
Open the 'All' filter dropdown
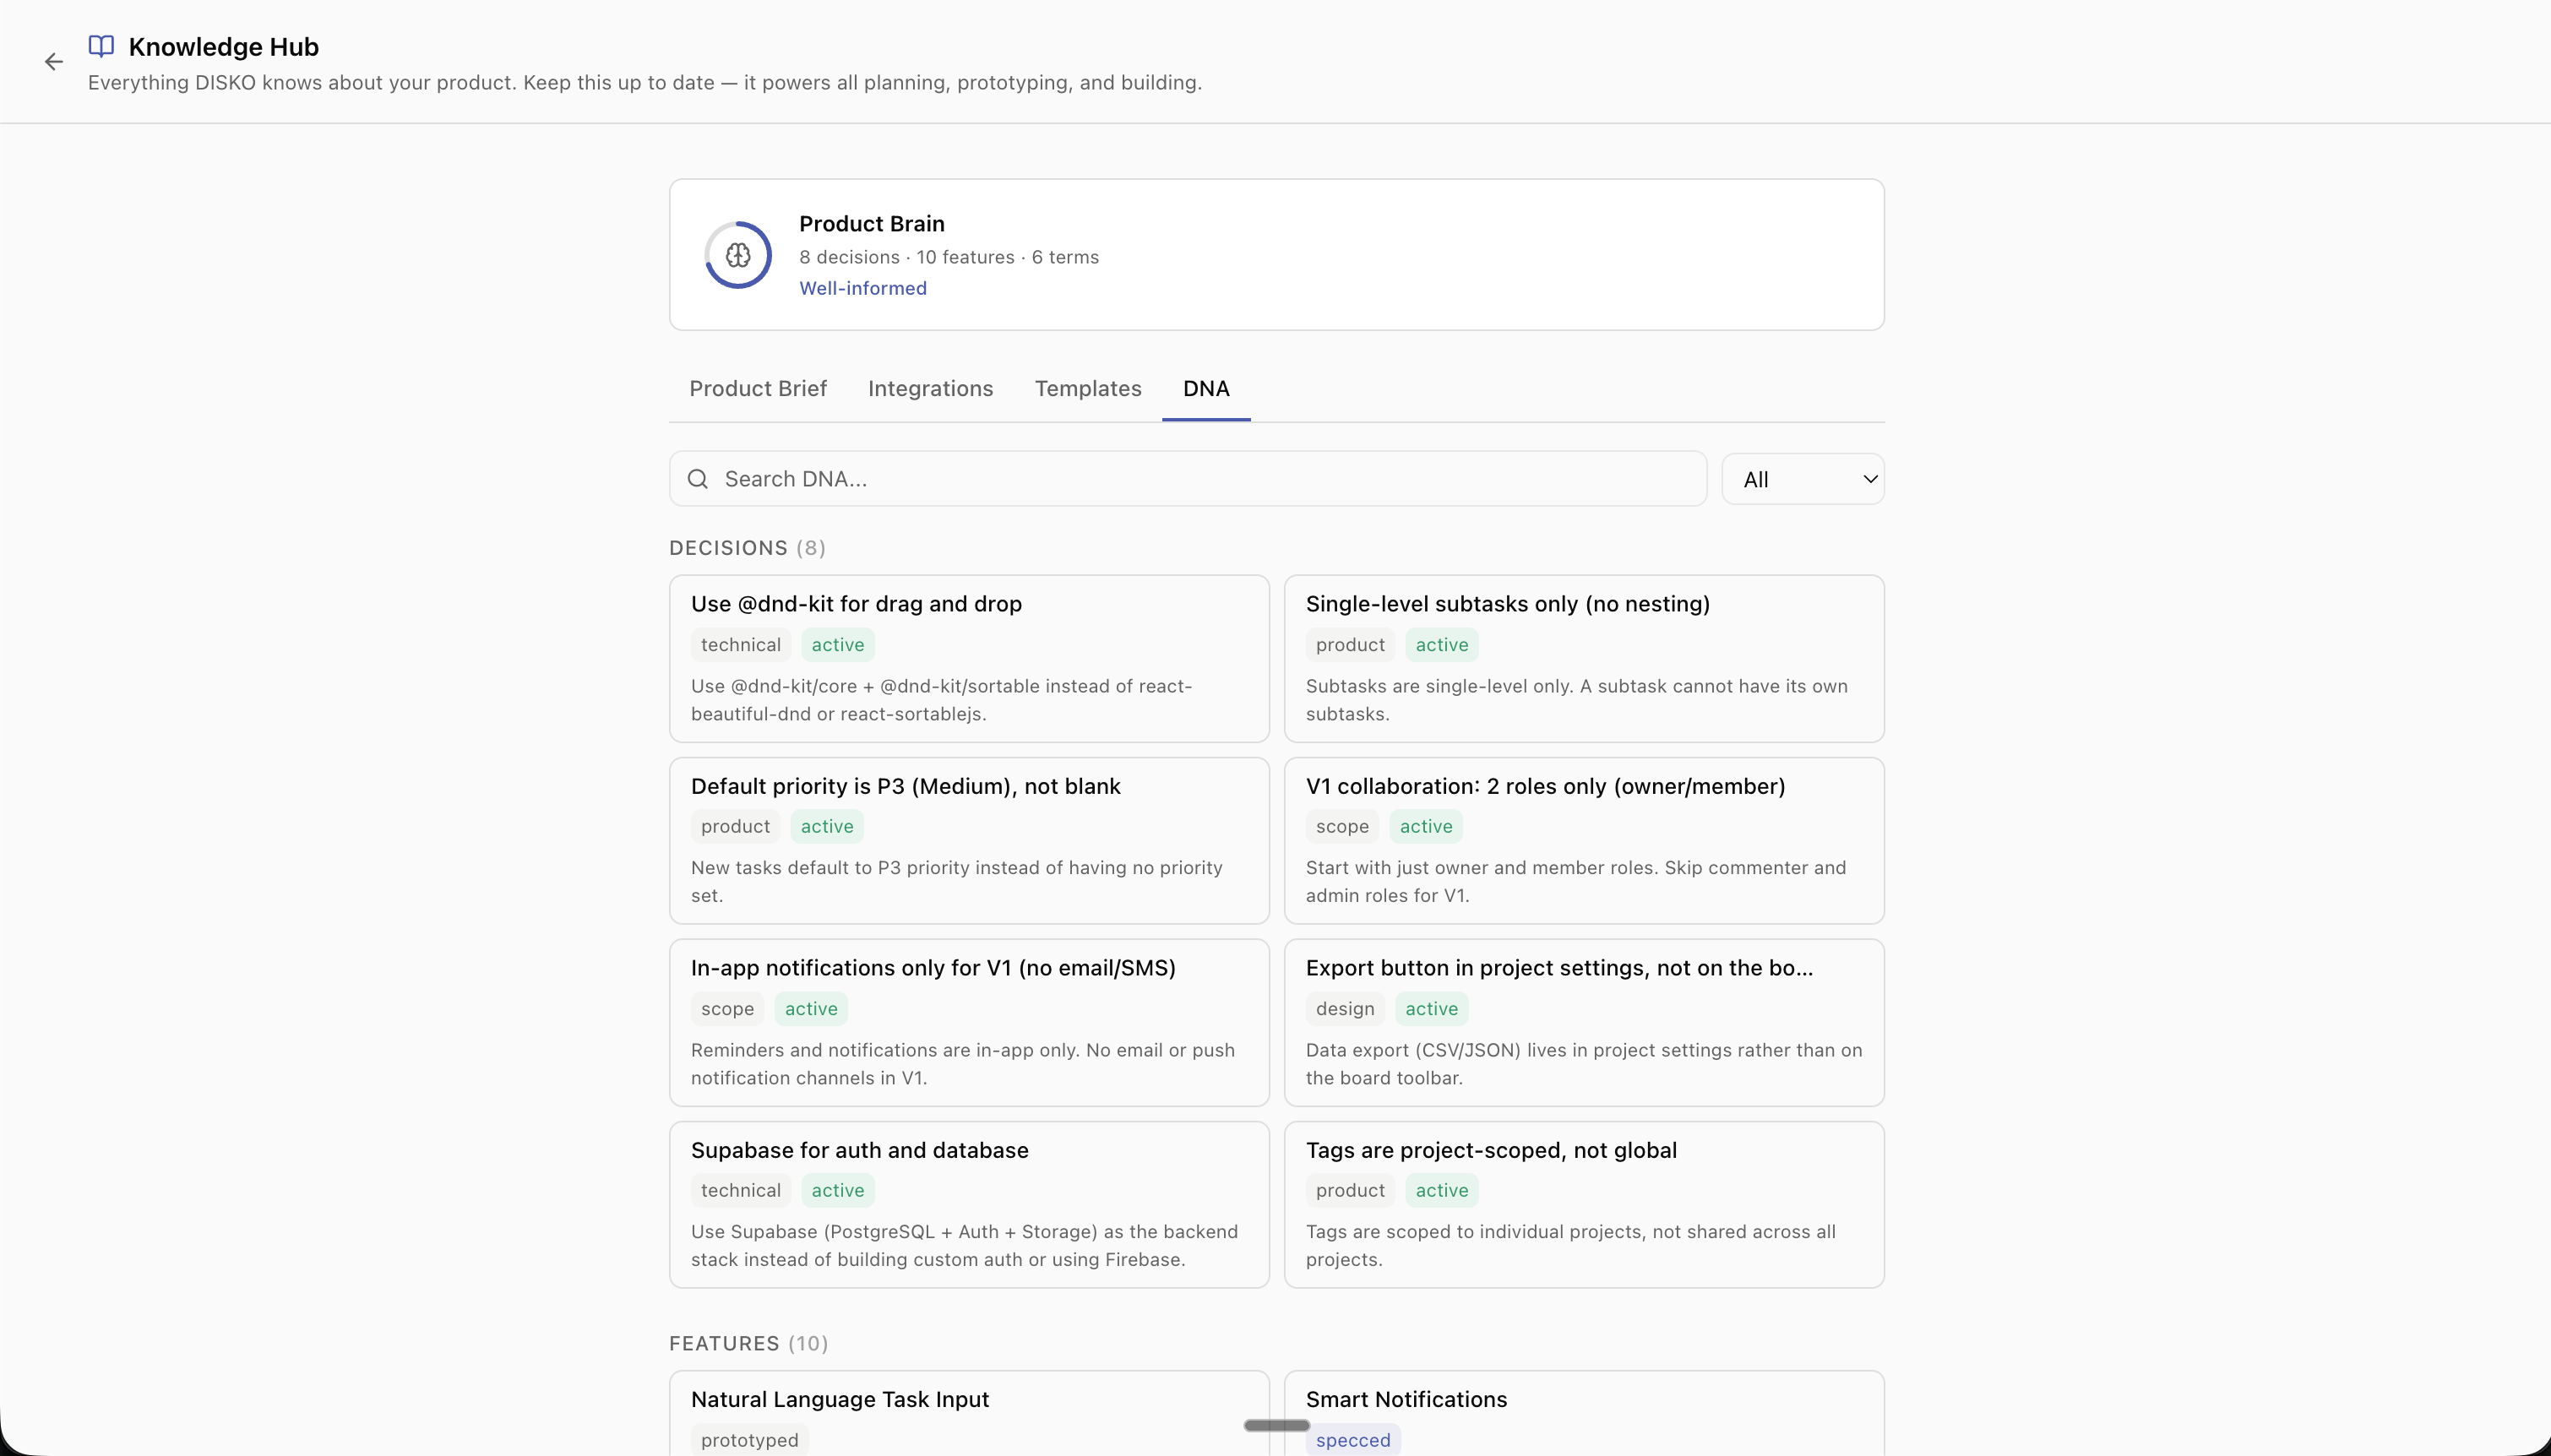tap(1804, 478)
